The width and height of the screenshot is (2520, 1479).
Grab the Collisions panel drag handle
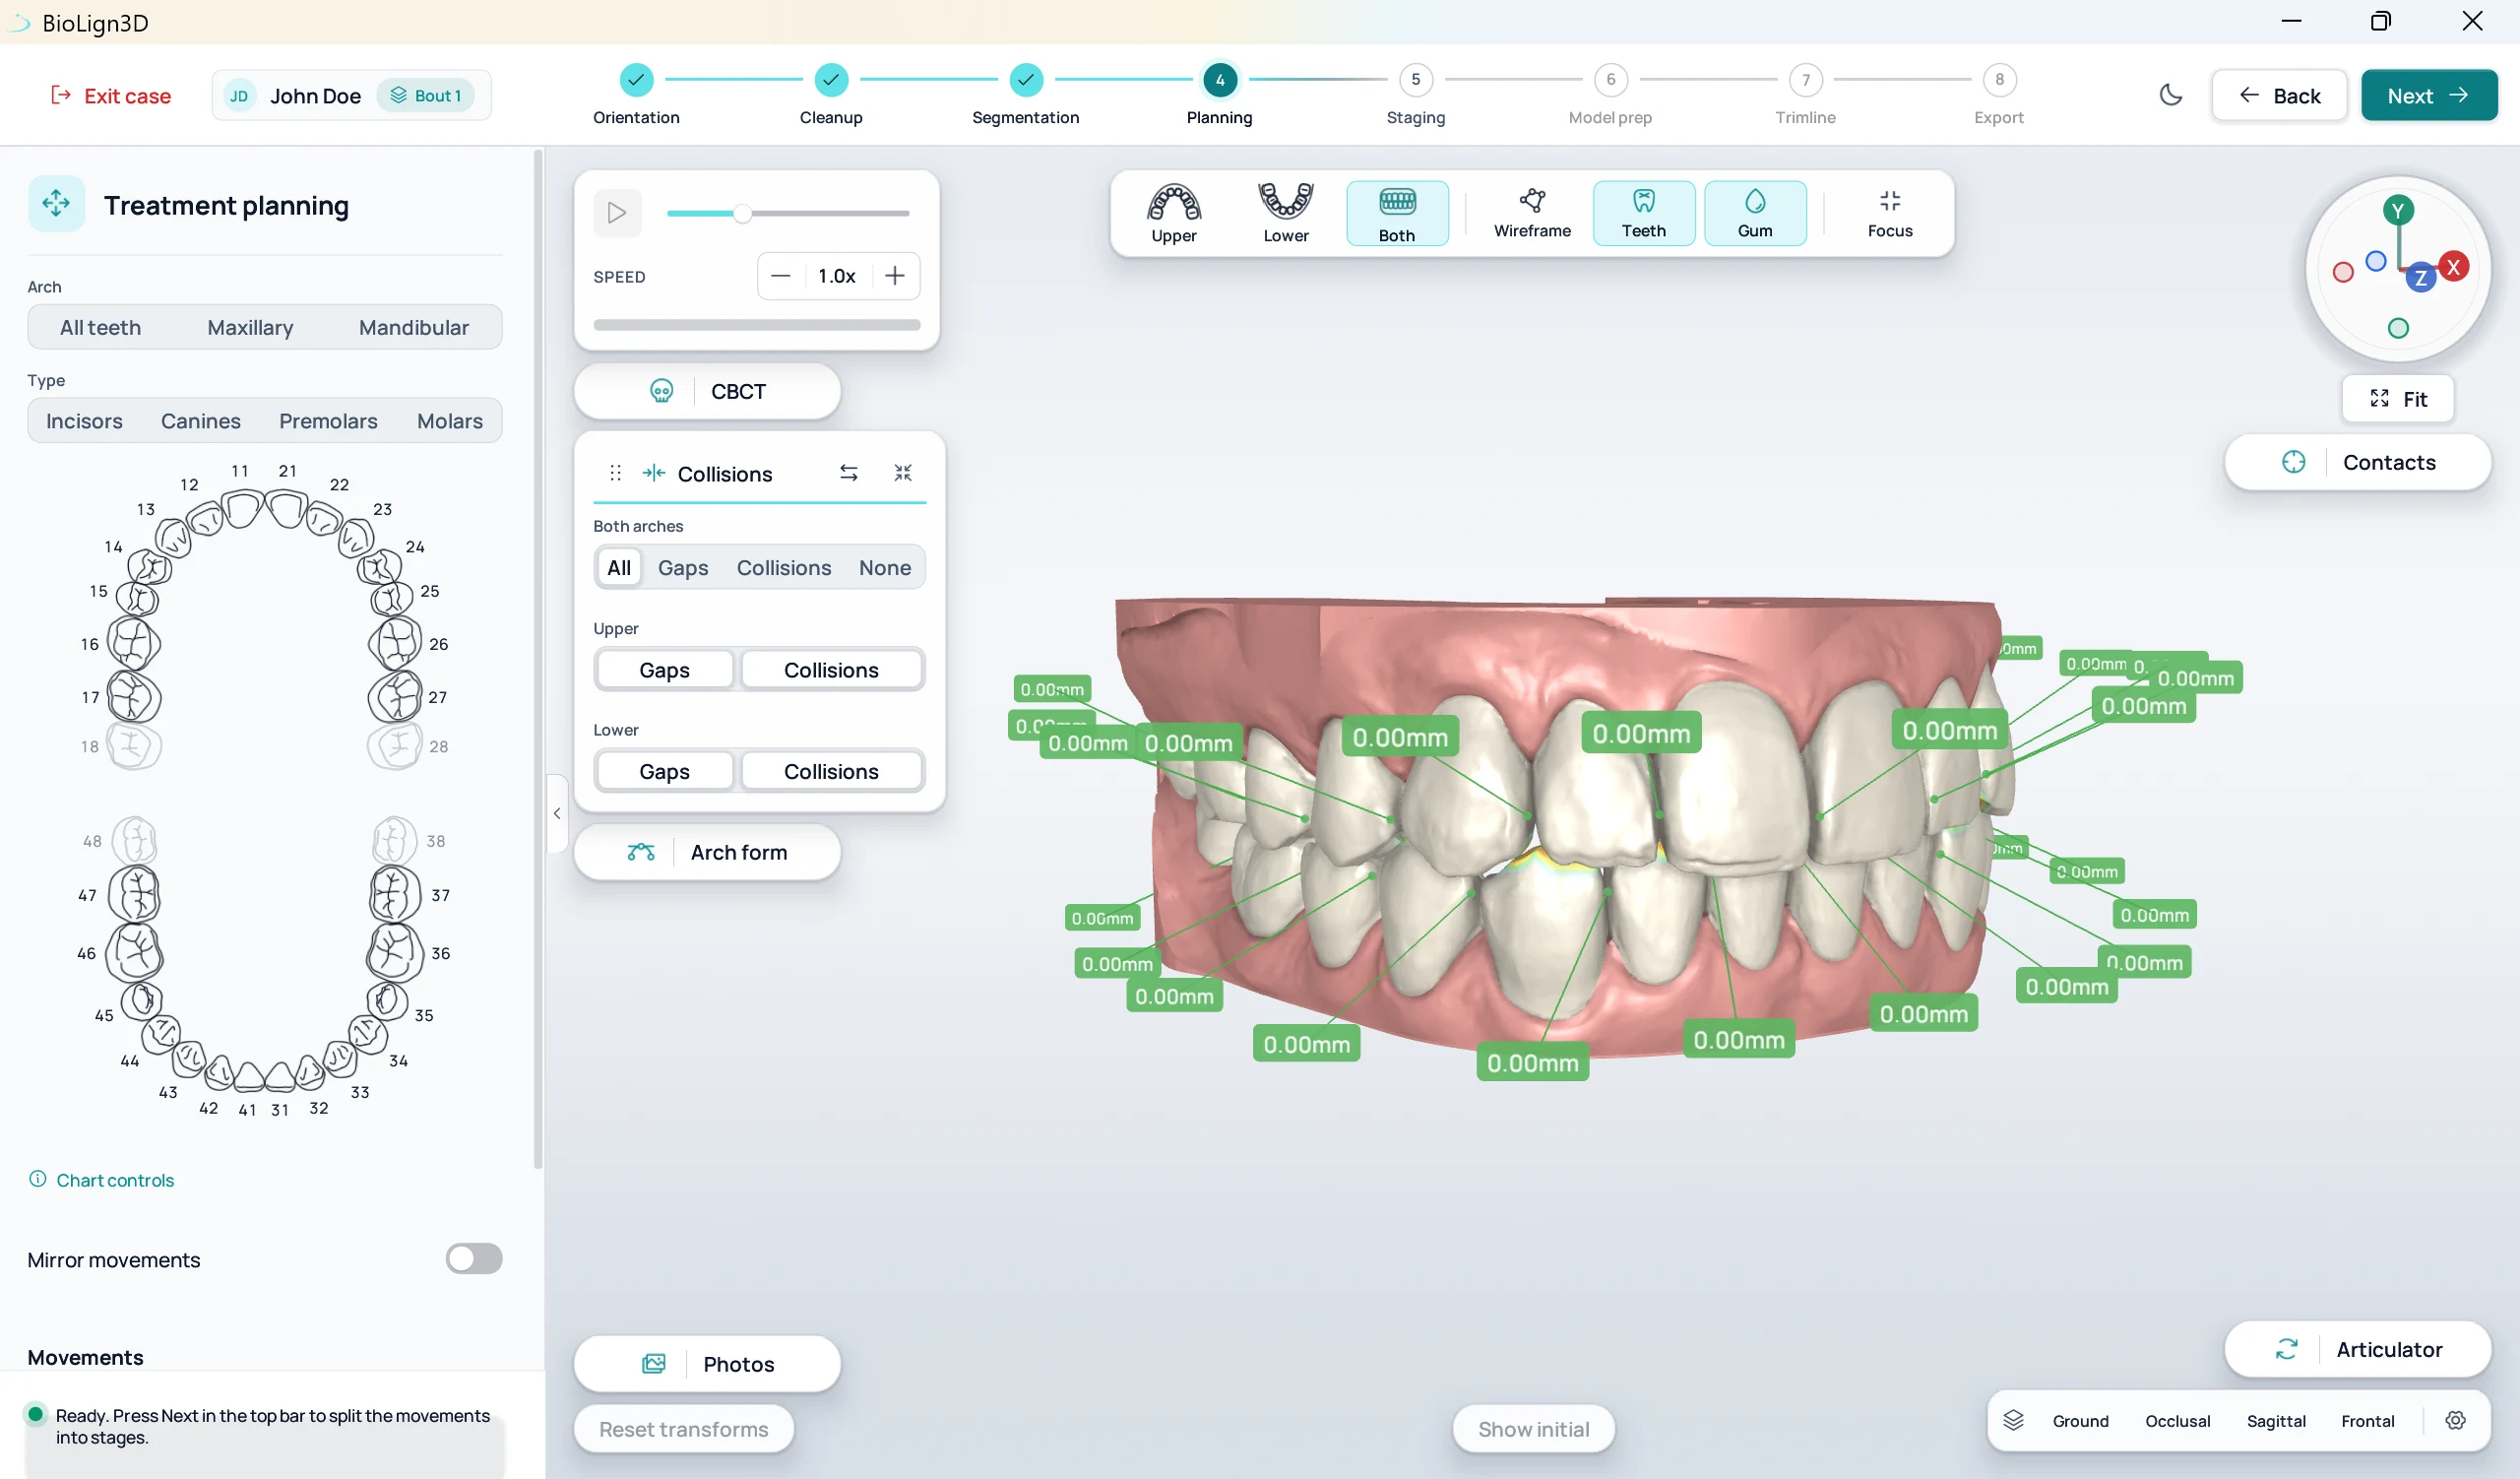pos(615,473)
